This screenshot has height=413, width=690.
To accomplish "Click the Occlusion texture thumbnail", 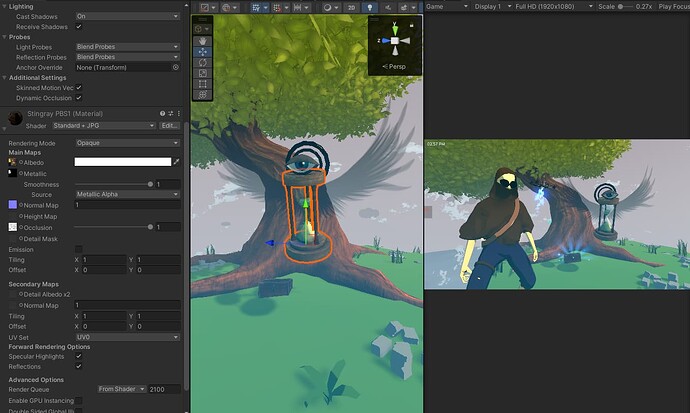I will 12,227.
